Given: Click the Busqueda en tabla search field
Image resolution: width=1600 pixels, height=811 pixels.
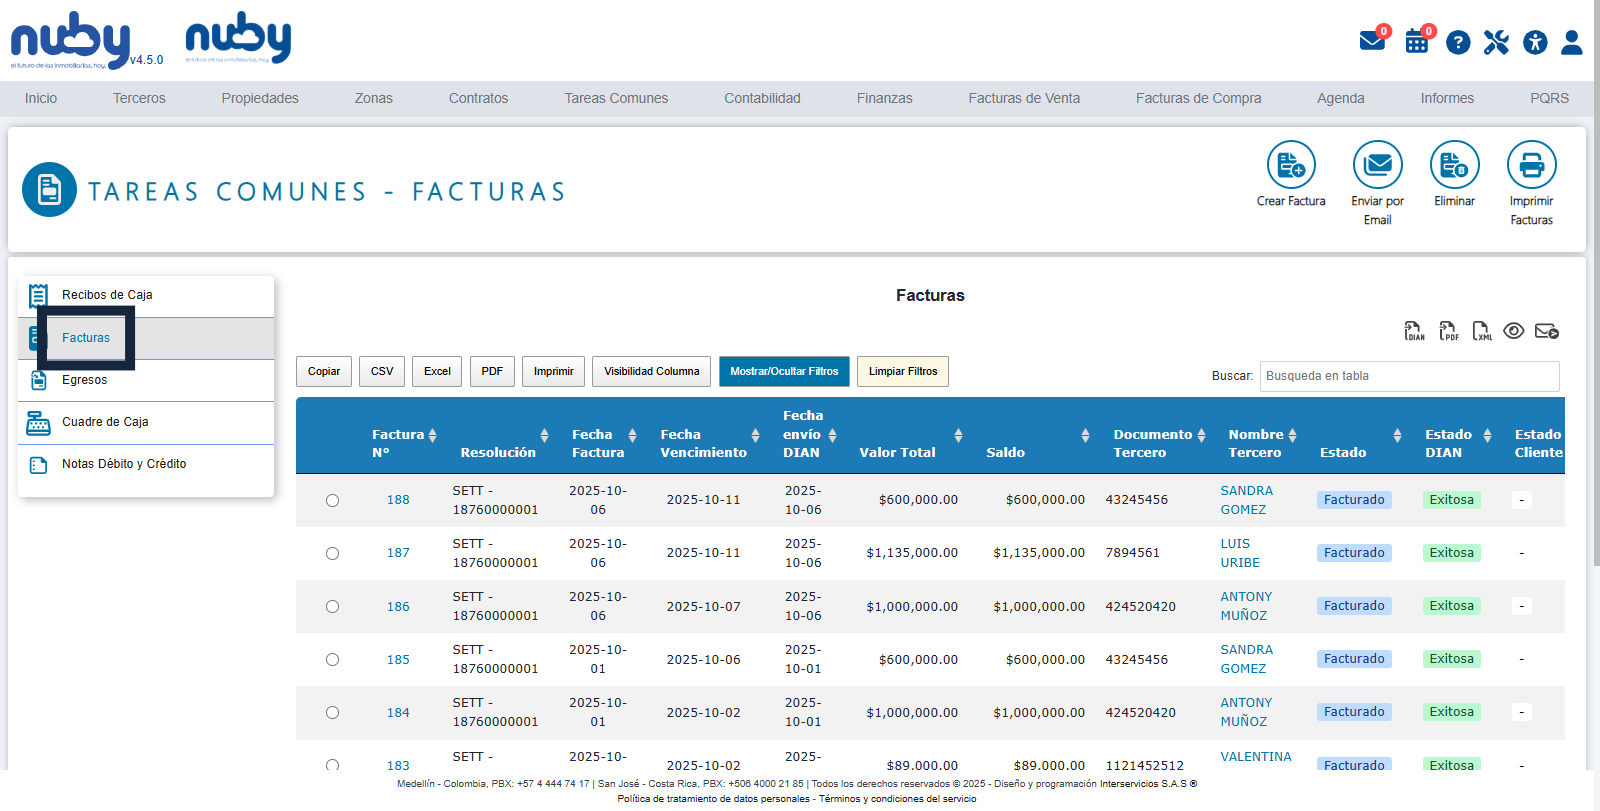Looking at the screenshot, I should [1408, 376].
